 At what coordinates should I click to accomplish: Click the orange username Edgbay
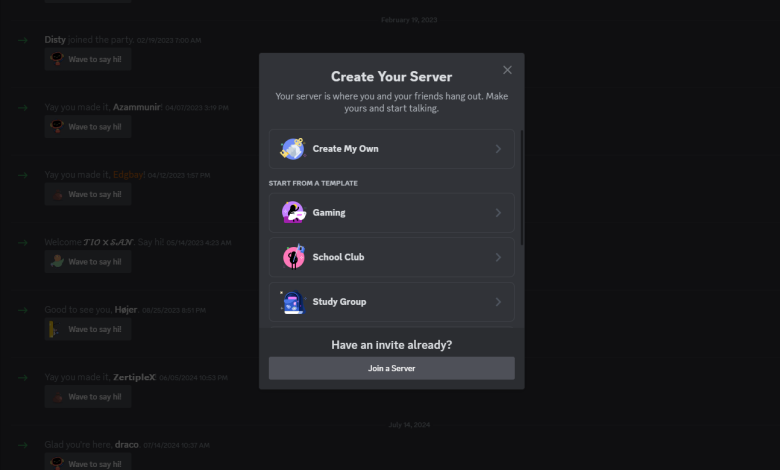(x=128, y=175)
